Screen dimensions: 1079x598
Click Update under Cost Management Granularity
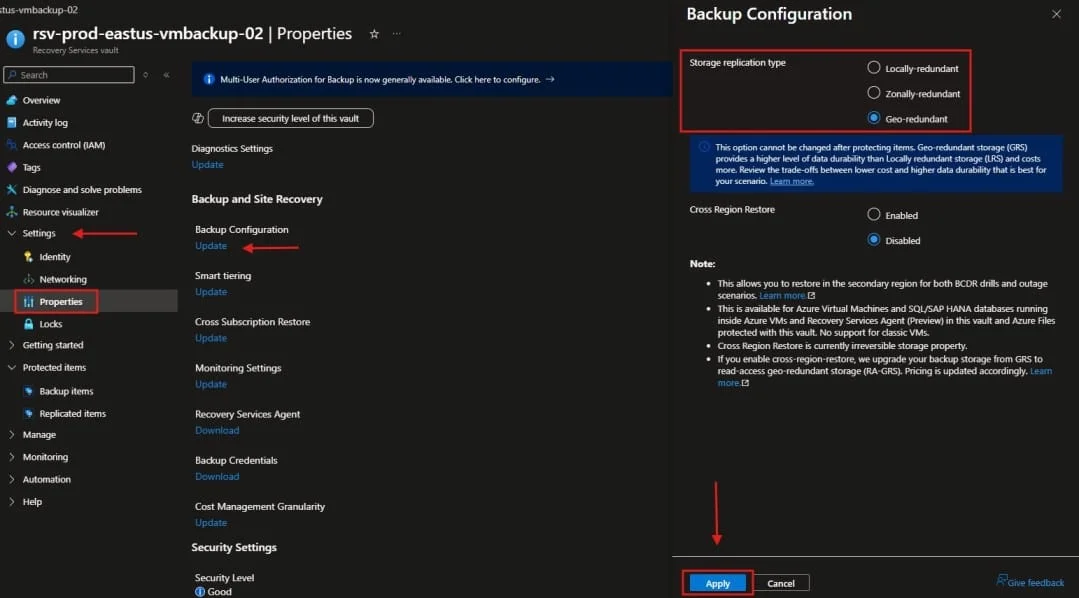tap(211, 523)
